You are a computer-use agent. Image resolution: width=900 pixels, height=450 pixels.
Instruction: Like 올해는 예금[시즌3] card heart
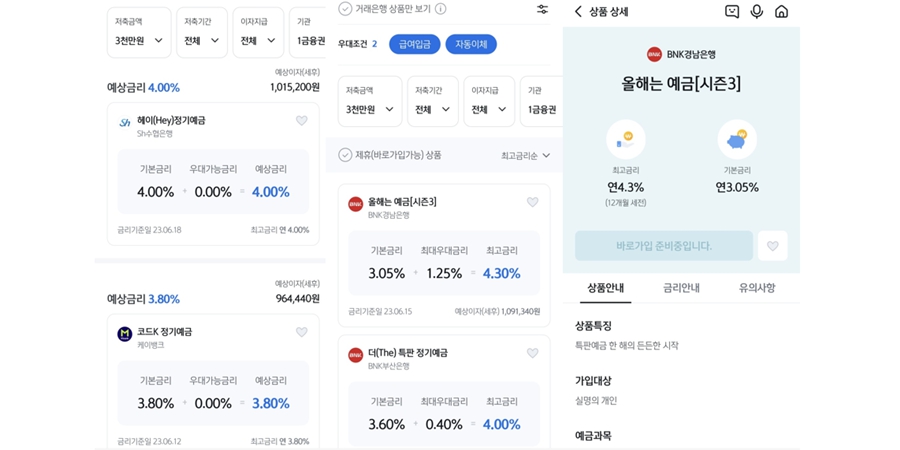pos(533,202)
